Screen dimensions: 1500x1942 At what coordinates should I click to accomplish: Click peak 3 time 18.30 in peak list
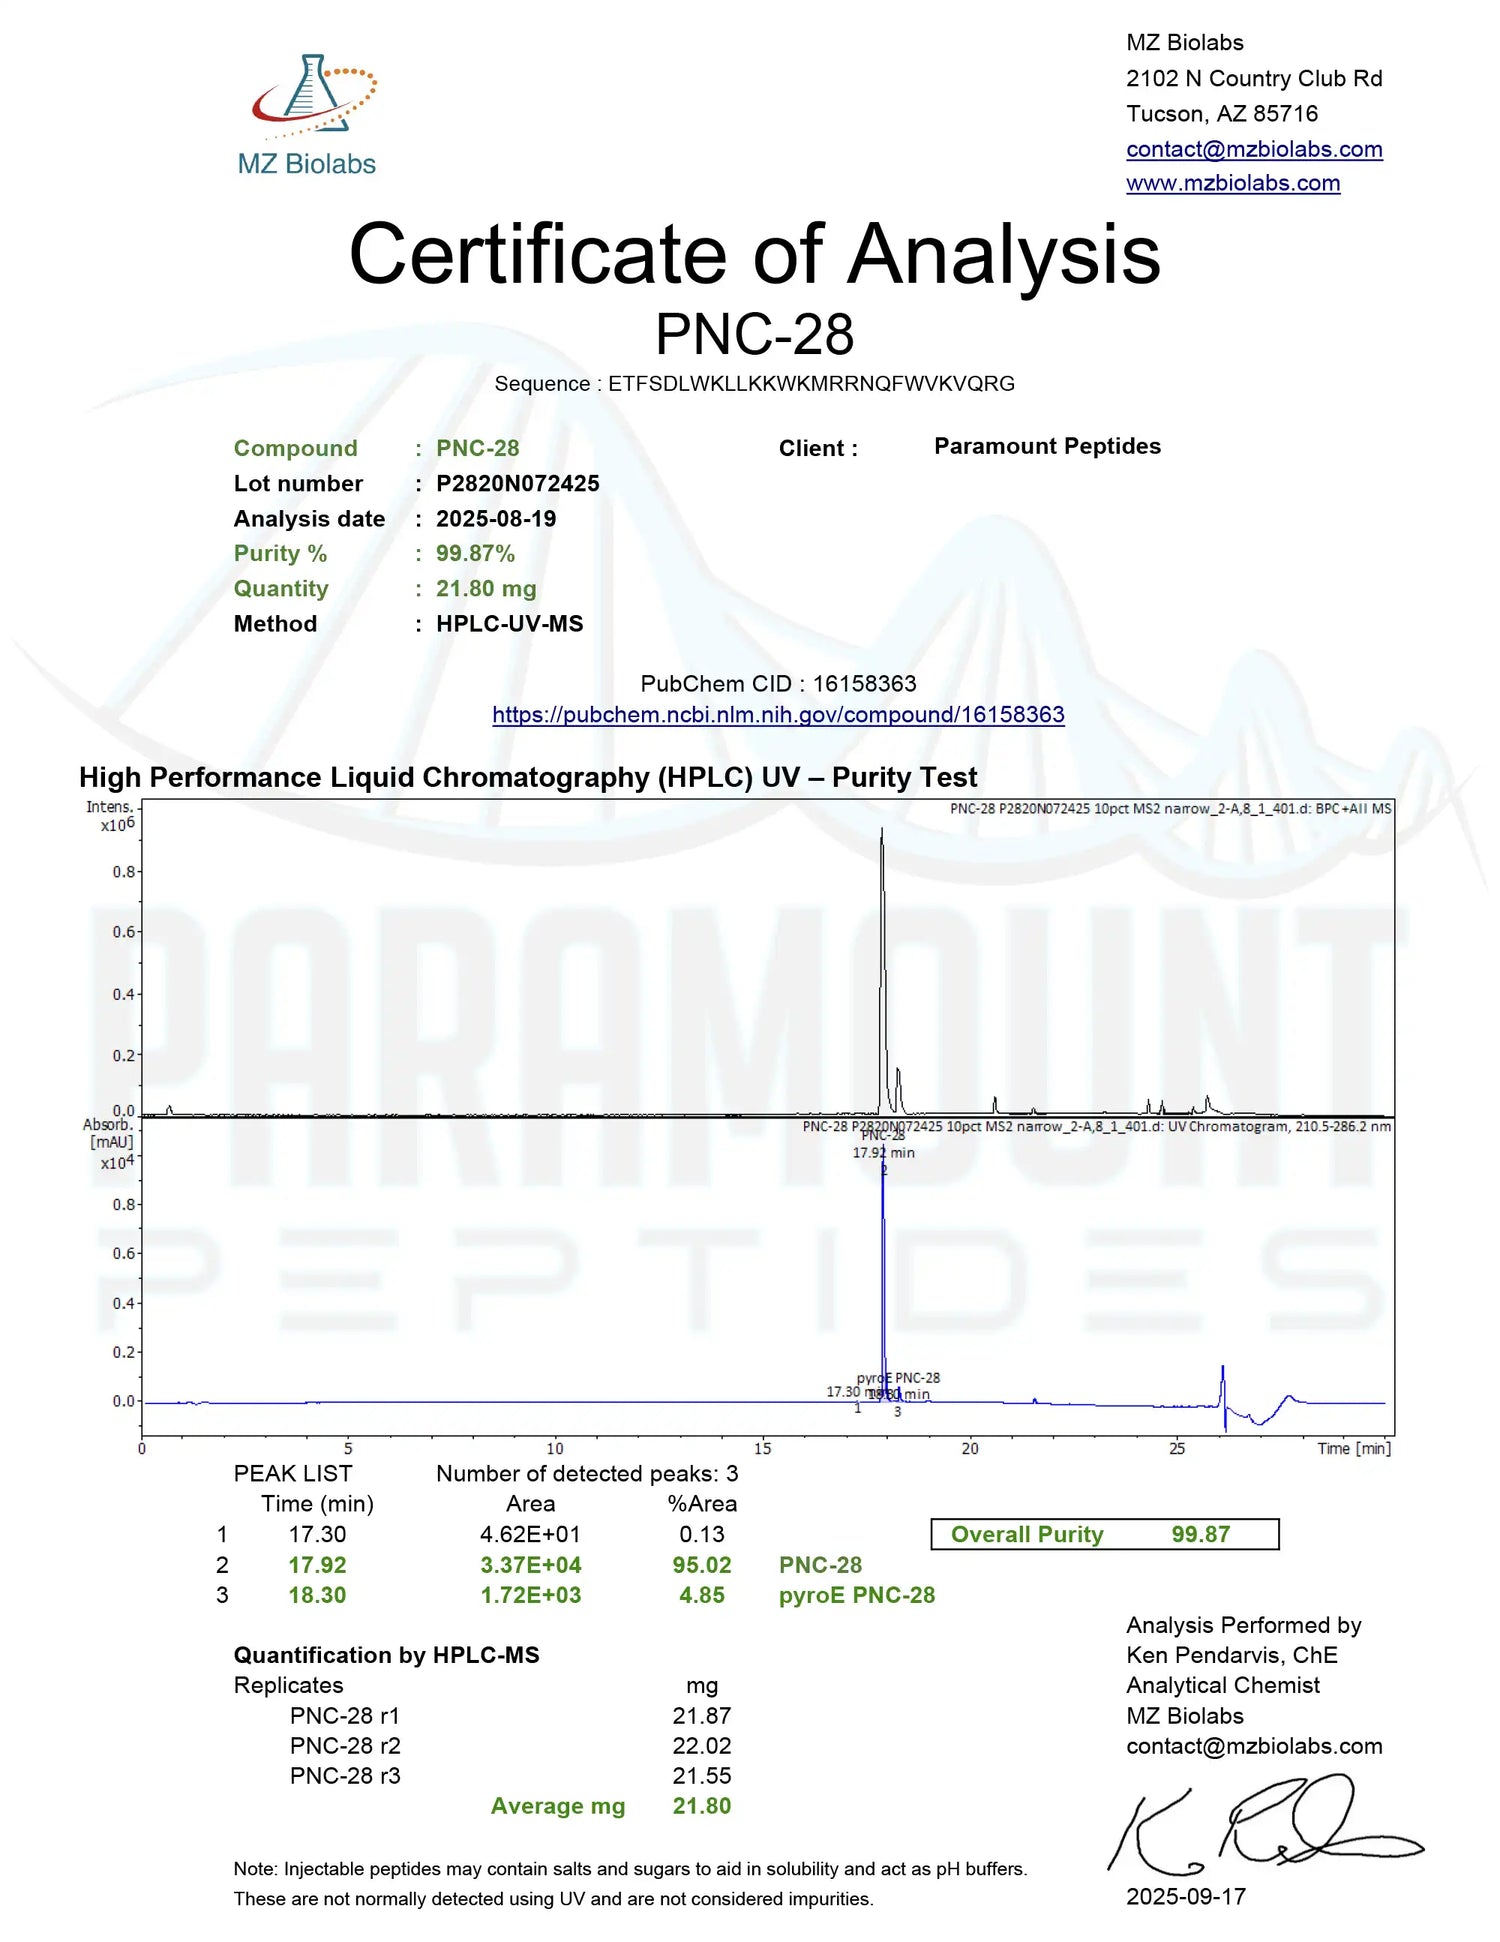pos(317,1595)
